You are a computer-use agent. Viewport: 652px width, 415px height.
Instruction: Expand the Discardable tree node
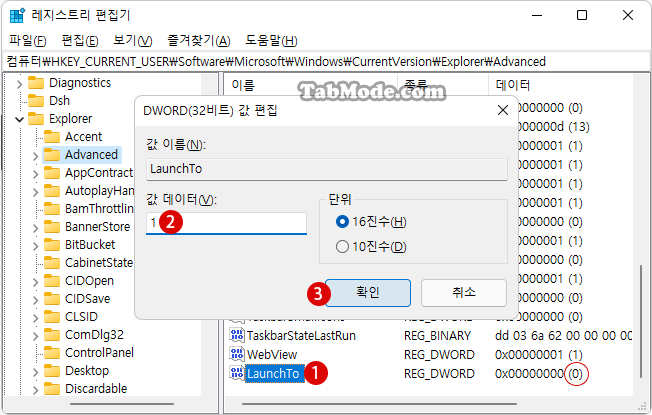click(x=35, y=390)
